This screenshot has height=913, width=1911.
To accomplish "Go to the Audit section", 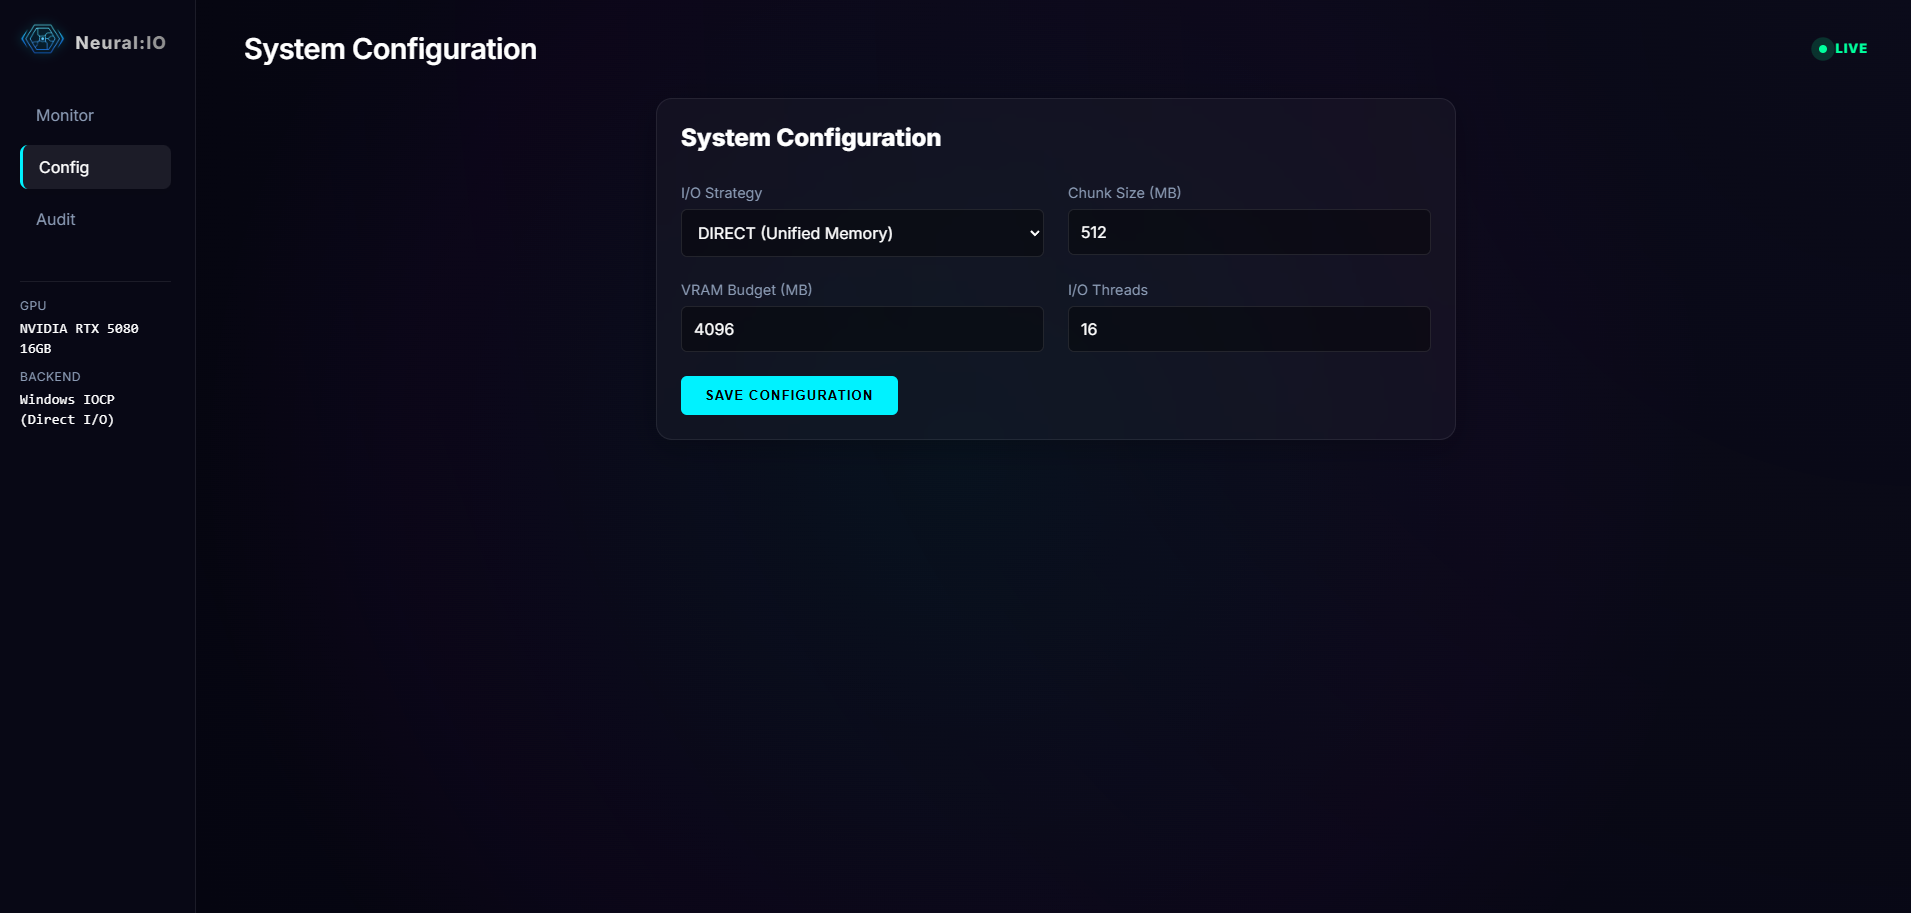I will click(95, 219).
